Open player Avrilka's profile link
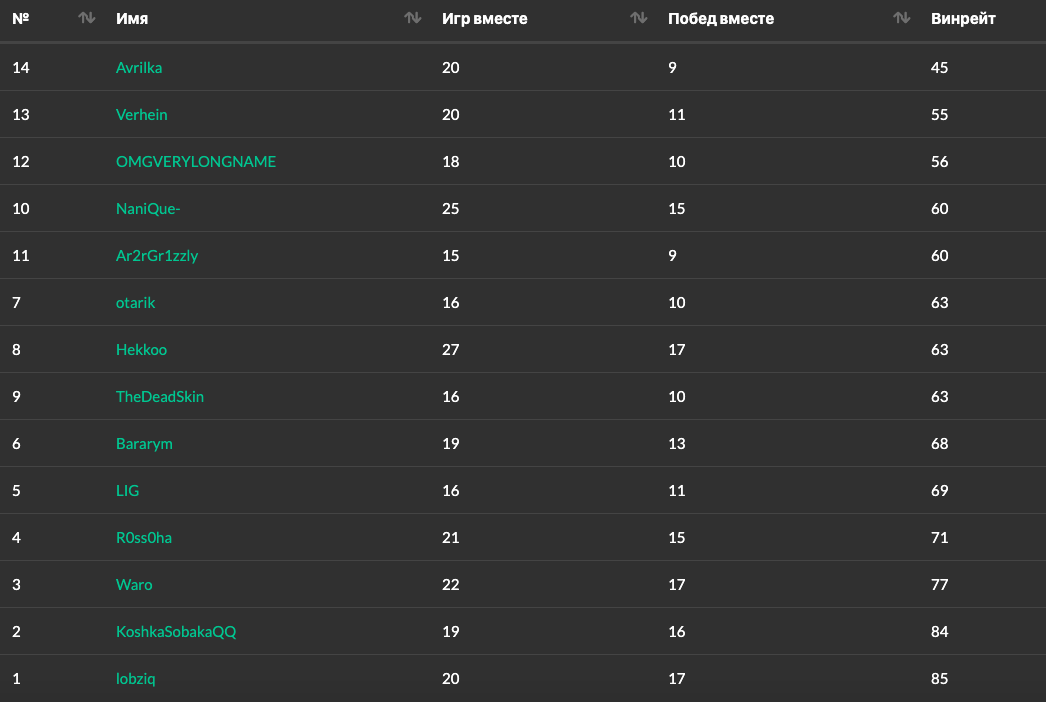Viewport: 1046px width, 702px height. 139,68
